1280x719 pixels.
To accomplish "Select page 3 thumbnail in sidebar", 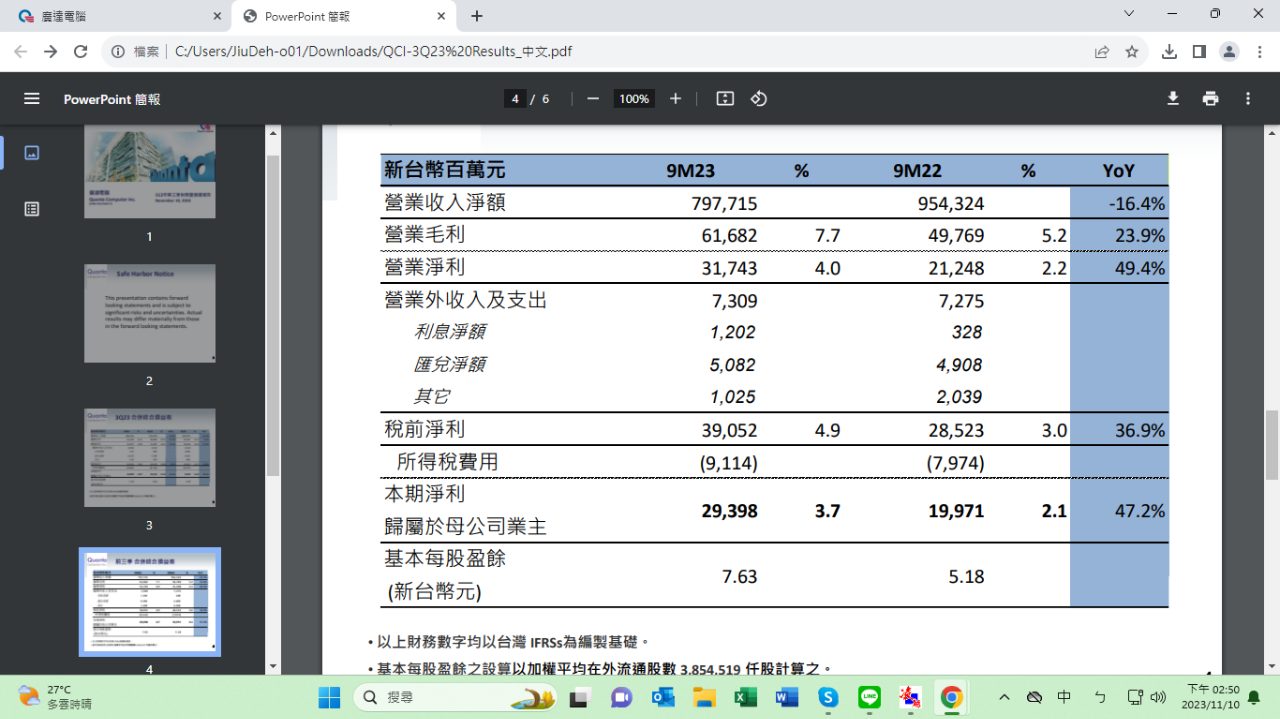I will click(149, 457).
